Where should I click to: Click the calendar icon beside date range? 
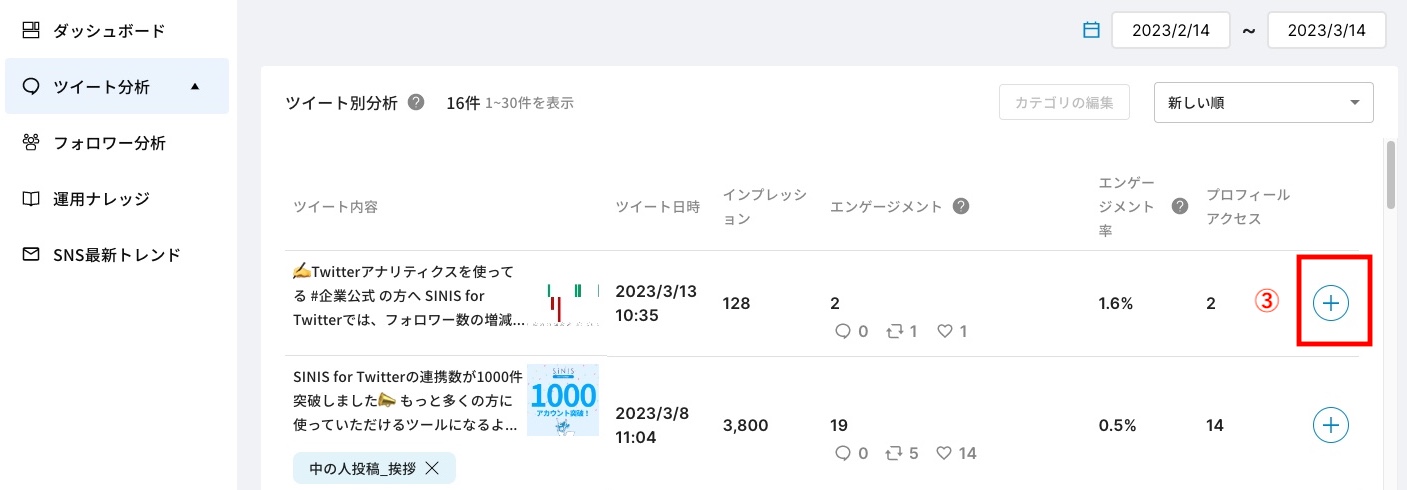pyautogui.click(x=1091, y=30)
